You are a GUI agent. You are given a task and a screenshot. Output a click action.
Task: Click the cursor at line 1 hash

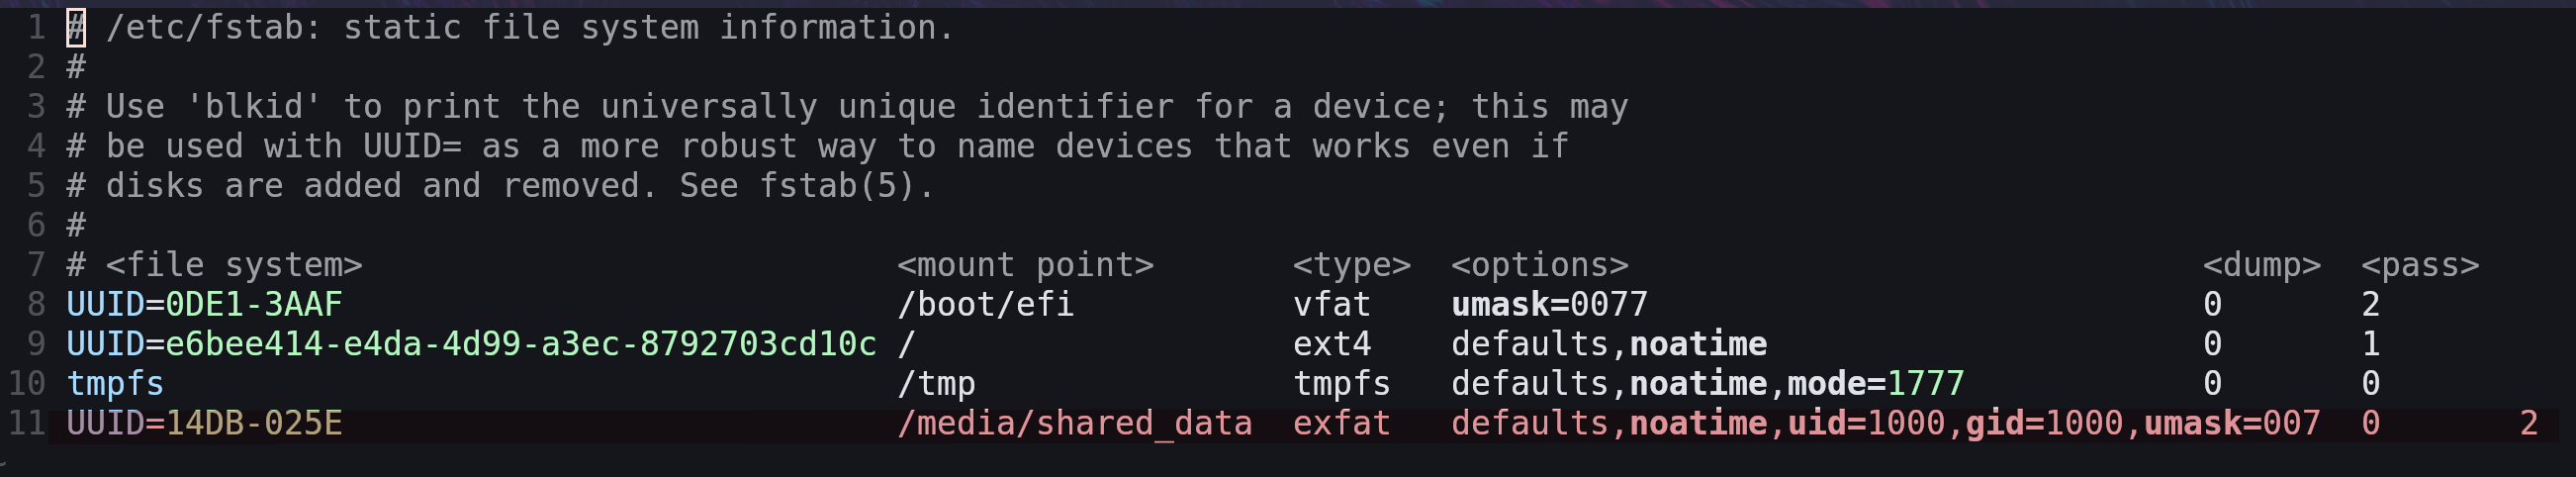tap(76, 27)
